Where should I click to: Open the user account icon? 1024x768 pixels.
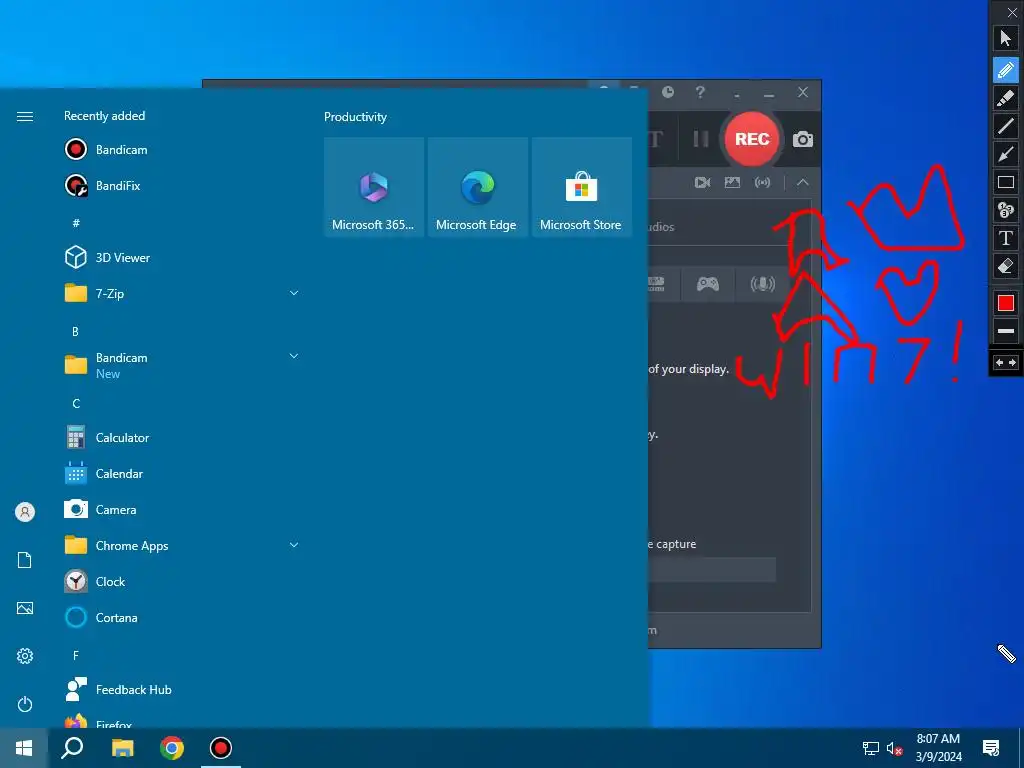click(x=25, y=512)
